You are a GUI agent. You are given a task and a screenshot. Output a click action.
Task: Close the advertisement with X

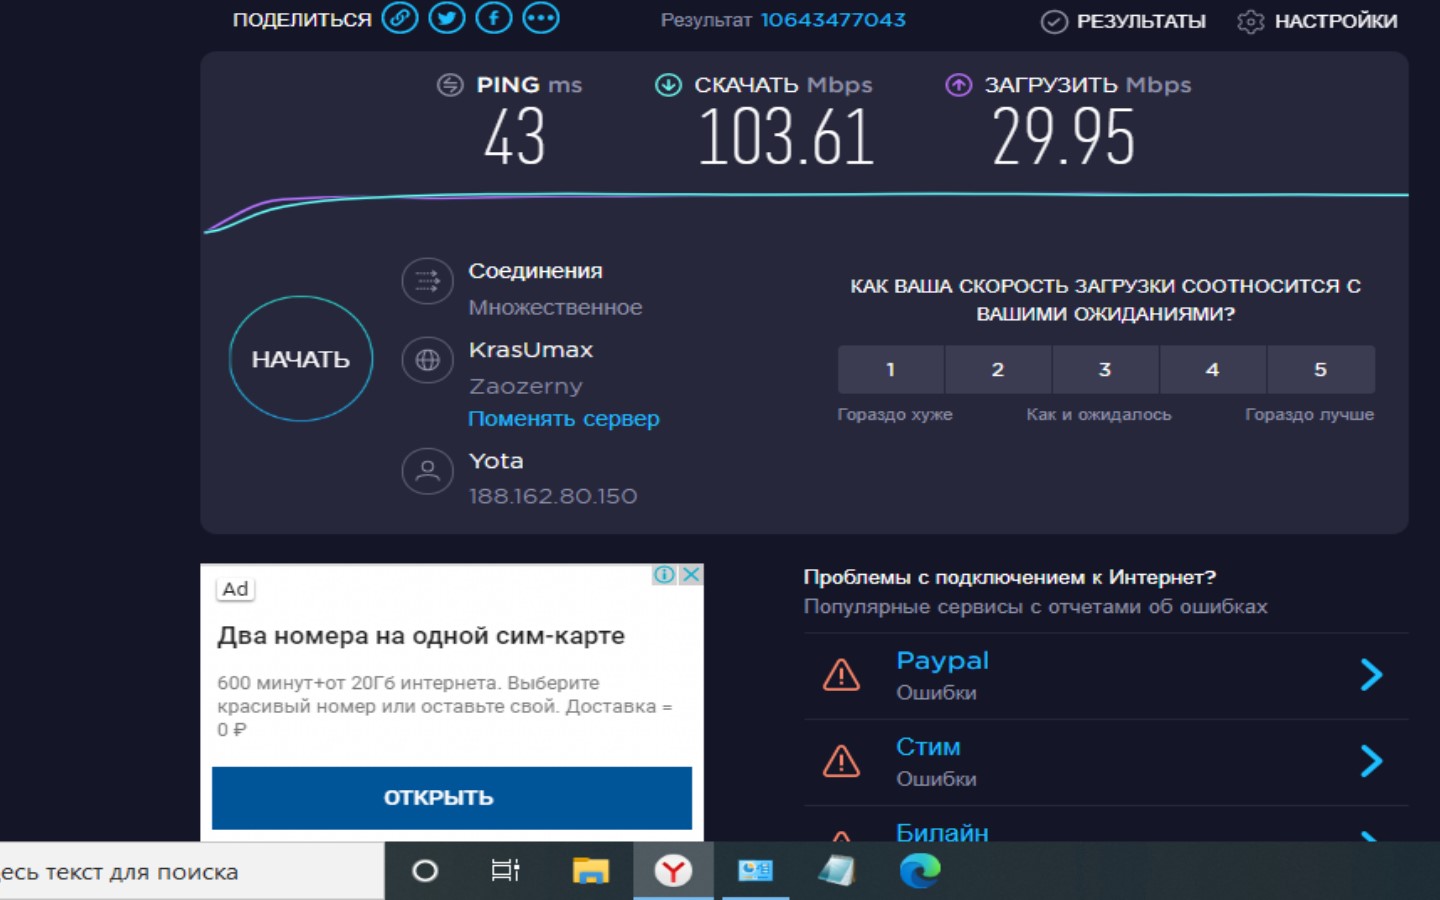click(690, 575)
